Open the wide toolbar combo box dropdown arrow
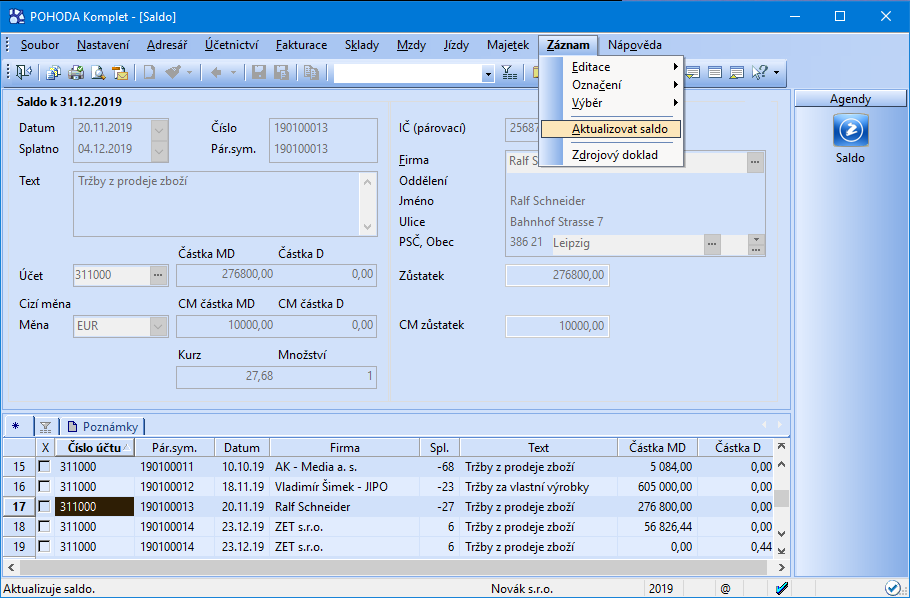Viewport: 910px width, 598px height. [x=488, y=73]
